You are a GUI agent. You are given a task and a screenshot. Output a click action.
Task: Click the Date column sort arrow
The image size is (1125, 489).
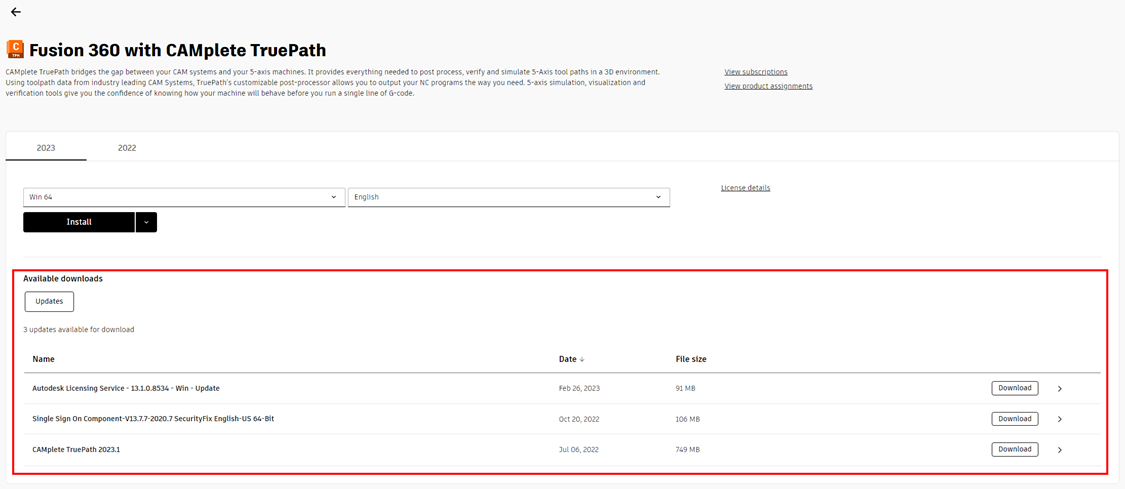[582, 359]
